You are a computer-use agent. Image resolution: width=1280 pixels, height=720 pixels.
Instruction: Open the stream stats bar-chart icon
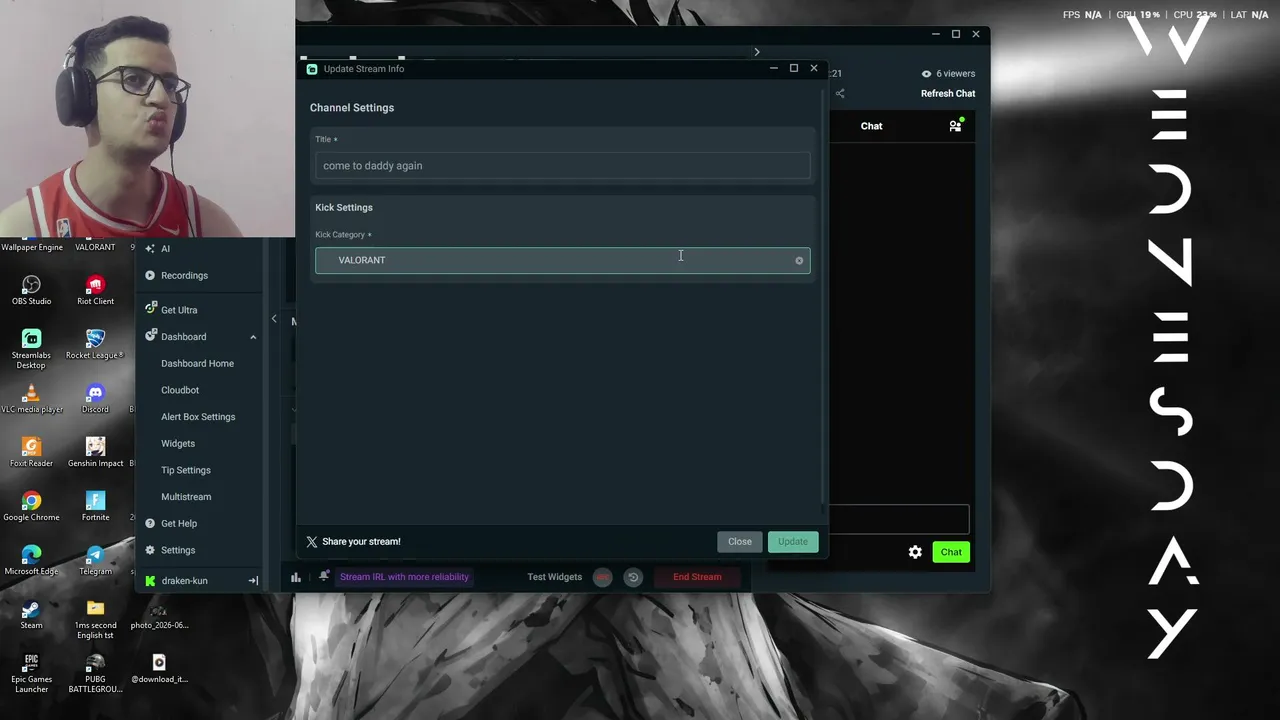point(296,577)
